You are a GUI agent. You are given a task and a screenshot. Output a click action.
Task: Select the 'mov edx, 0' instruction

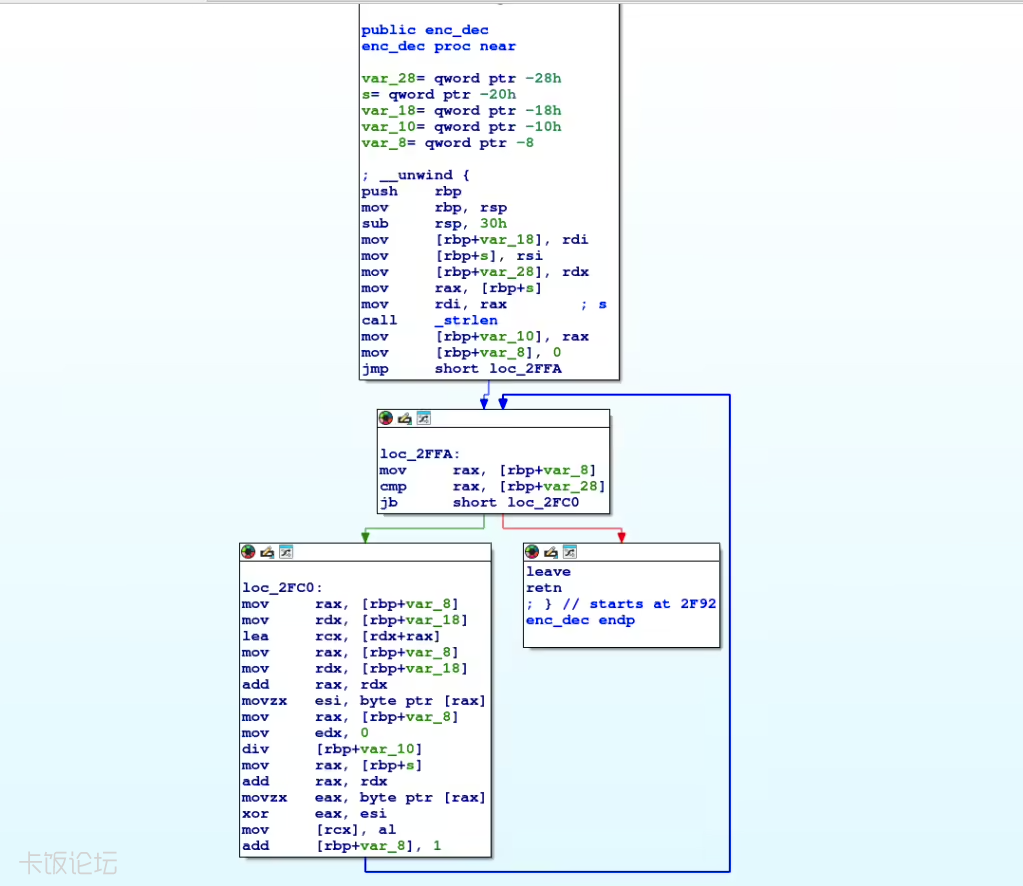305,733
